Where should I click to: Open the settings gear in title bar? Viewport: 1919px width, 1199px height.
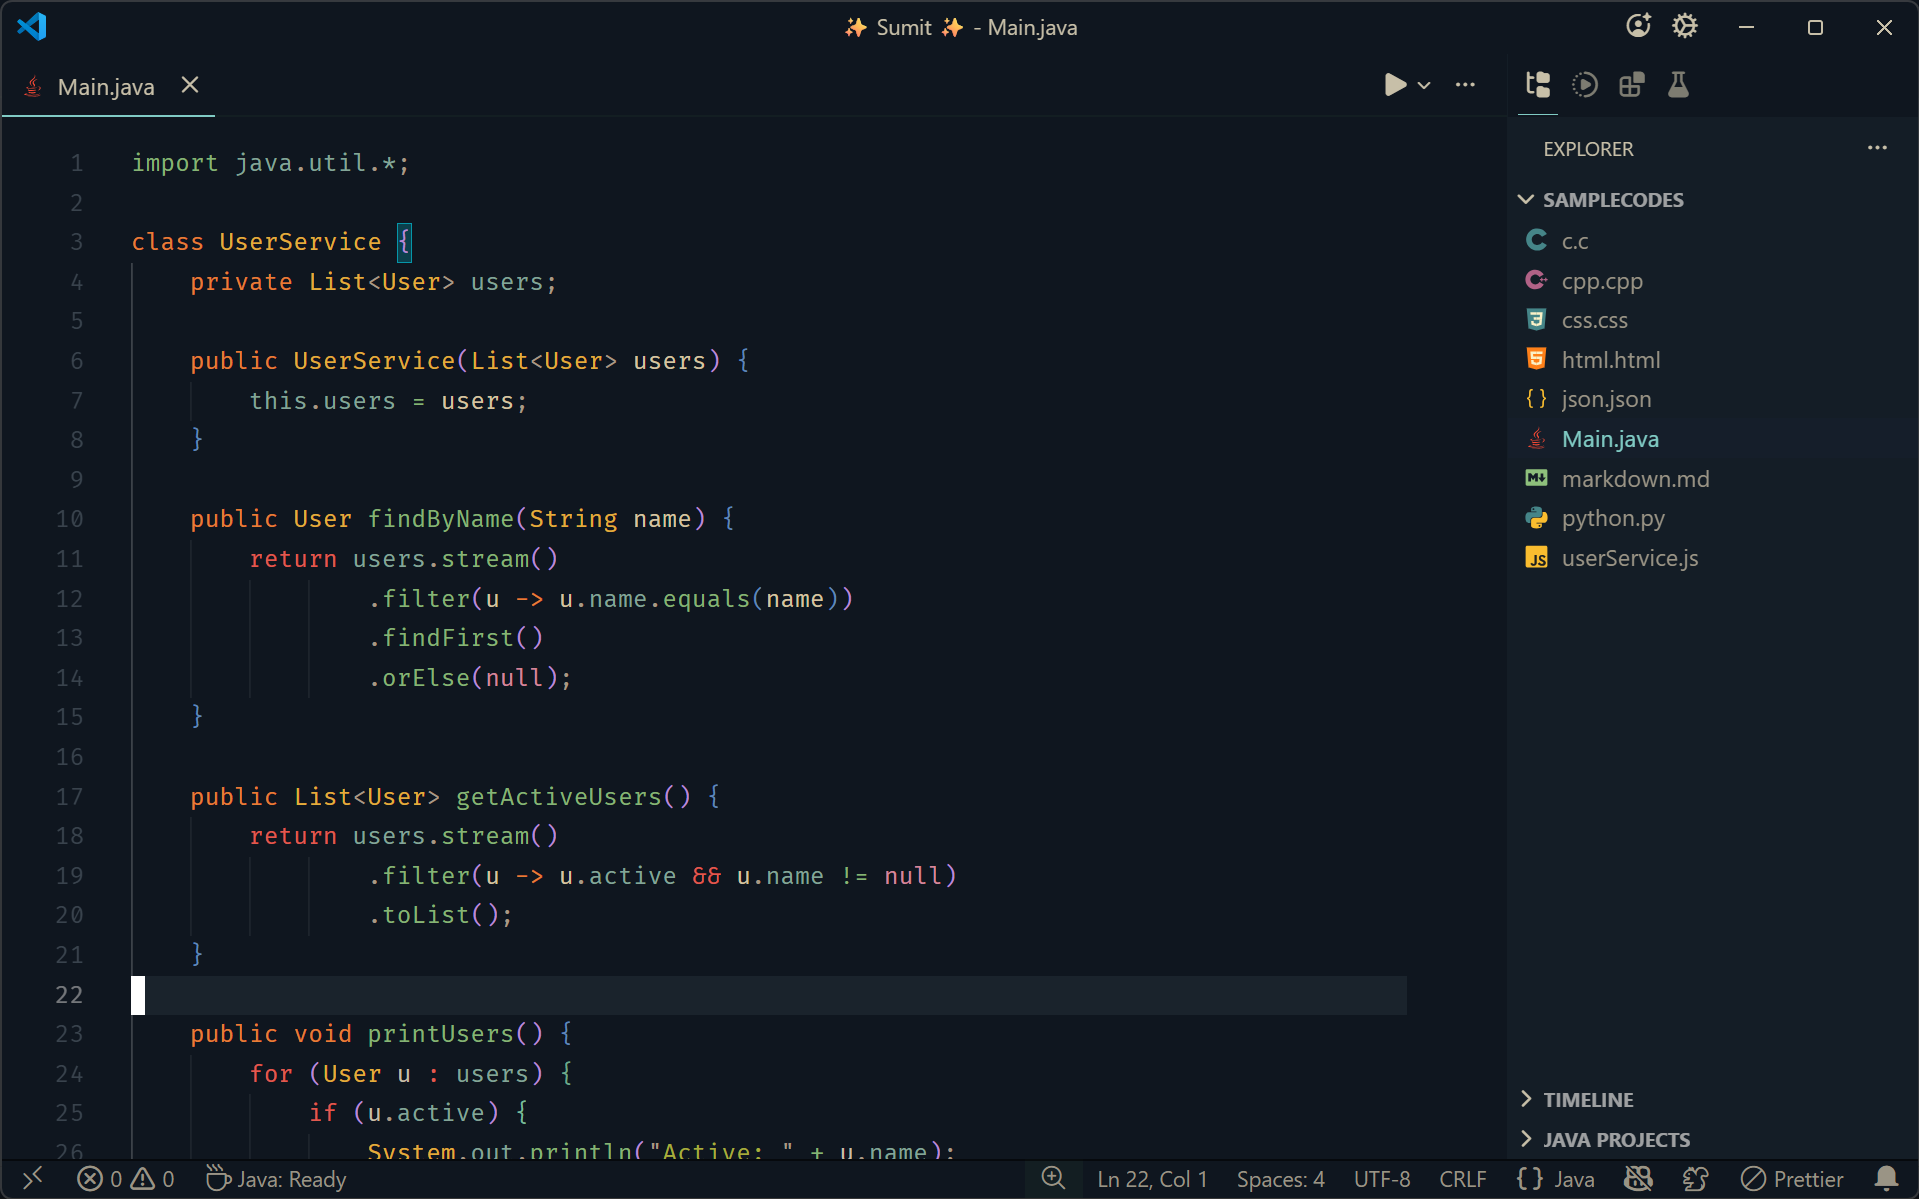tap(1685, 26)
